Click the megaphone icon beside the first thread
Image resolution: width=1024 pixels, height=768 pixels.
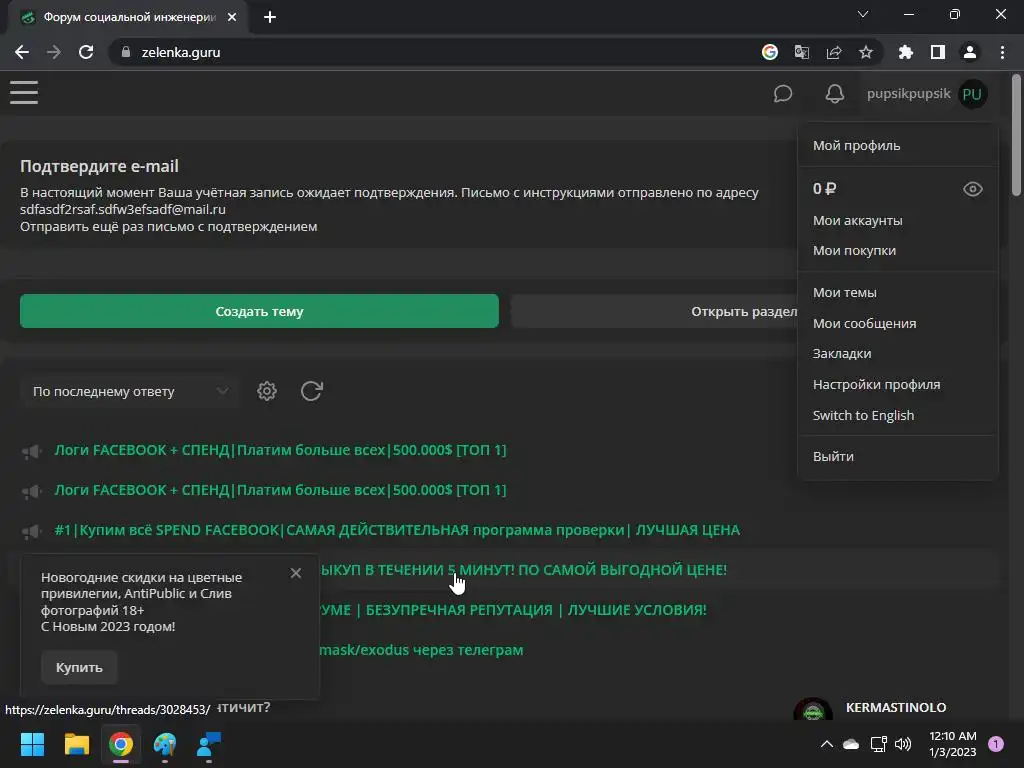[31, 451]
